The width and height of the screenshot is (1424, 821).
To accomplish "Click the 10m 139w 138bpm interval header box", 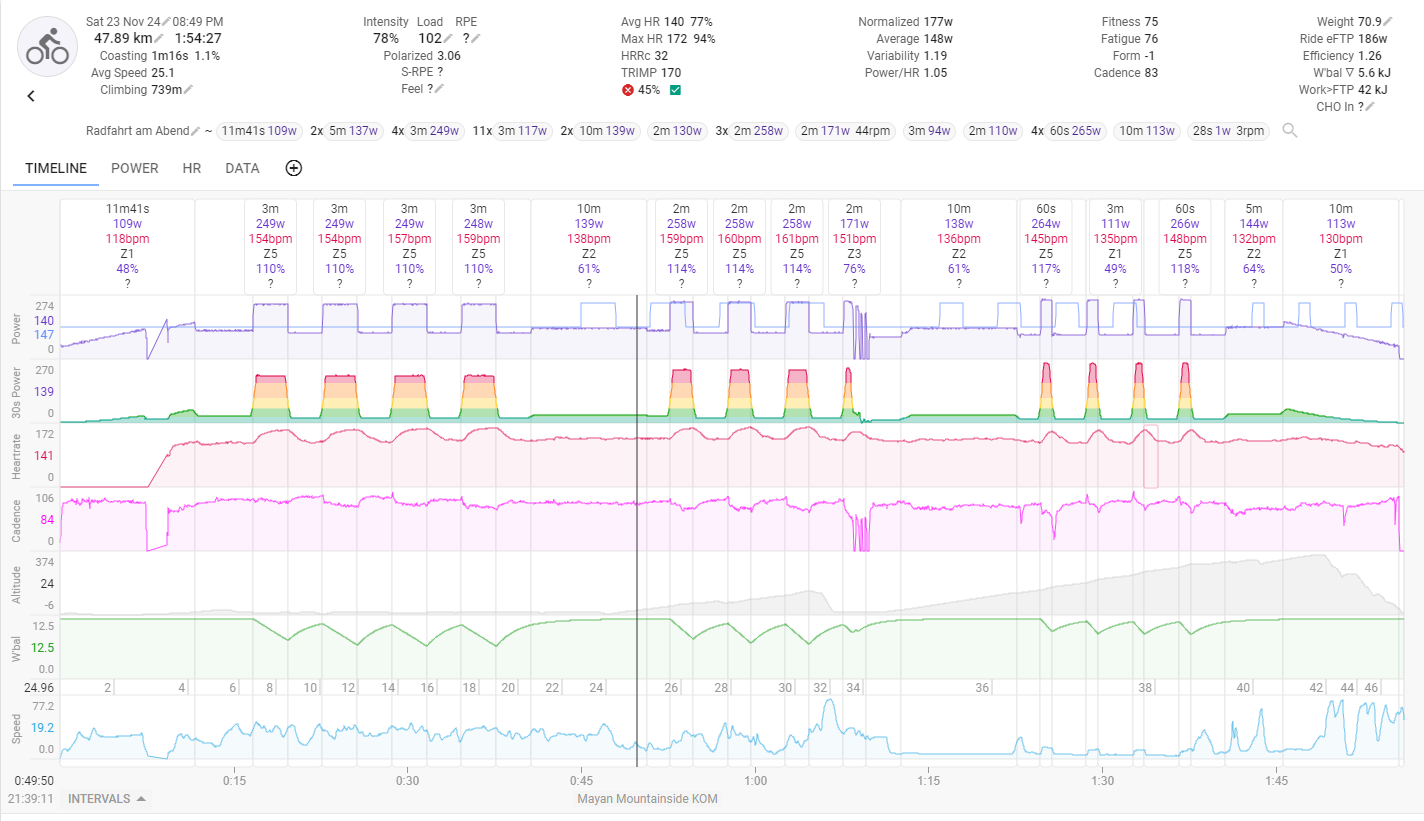I will pos(589,246).
